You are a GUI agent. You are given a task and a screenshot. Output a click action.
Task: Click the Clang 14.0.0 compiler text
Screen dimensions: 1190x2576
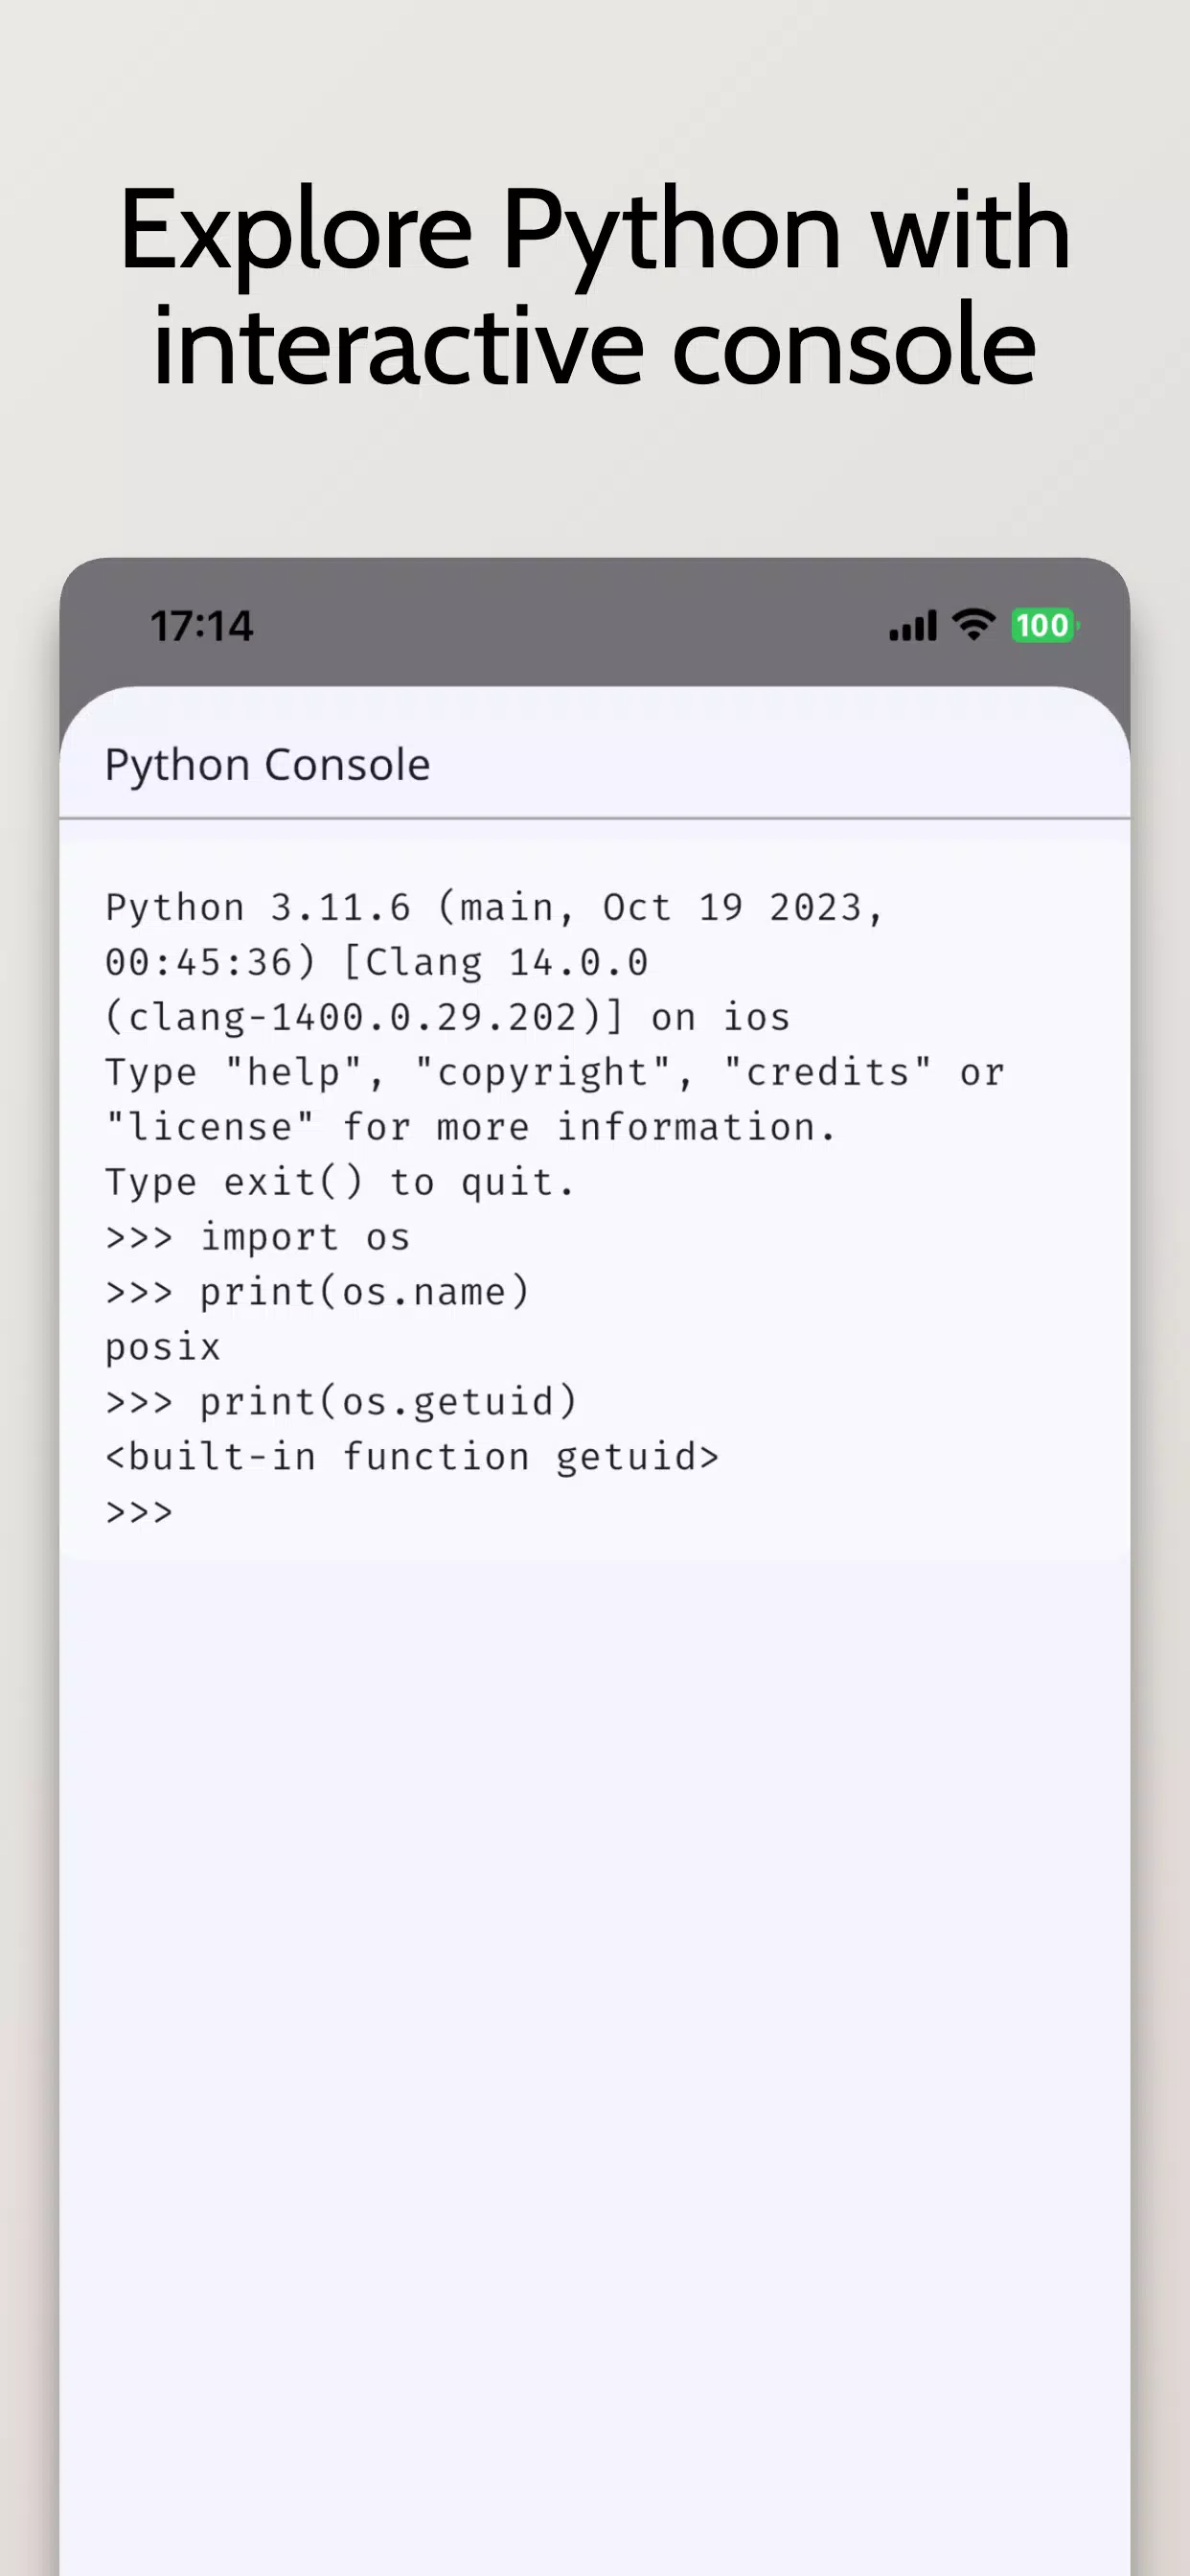click(497, 962)
